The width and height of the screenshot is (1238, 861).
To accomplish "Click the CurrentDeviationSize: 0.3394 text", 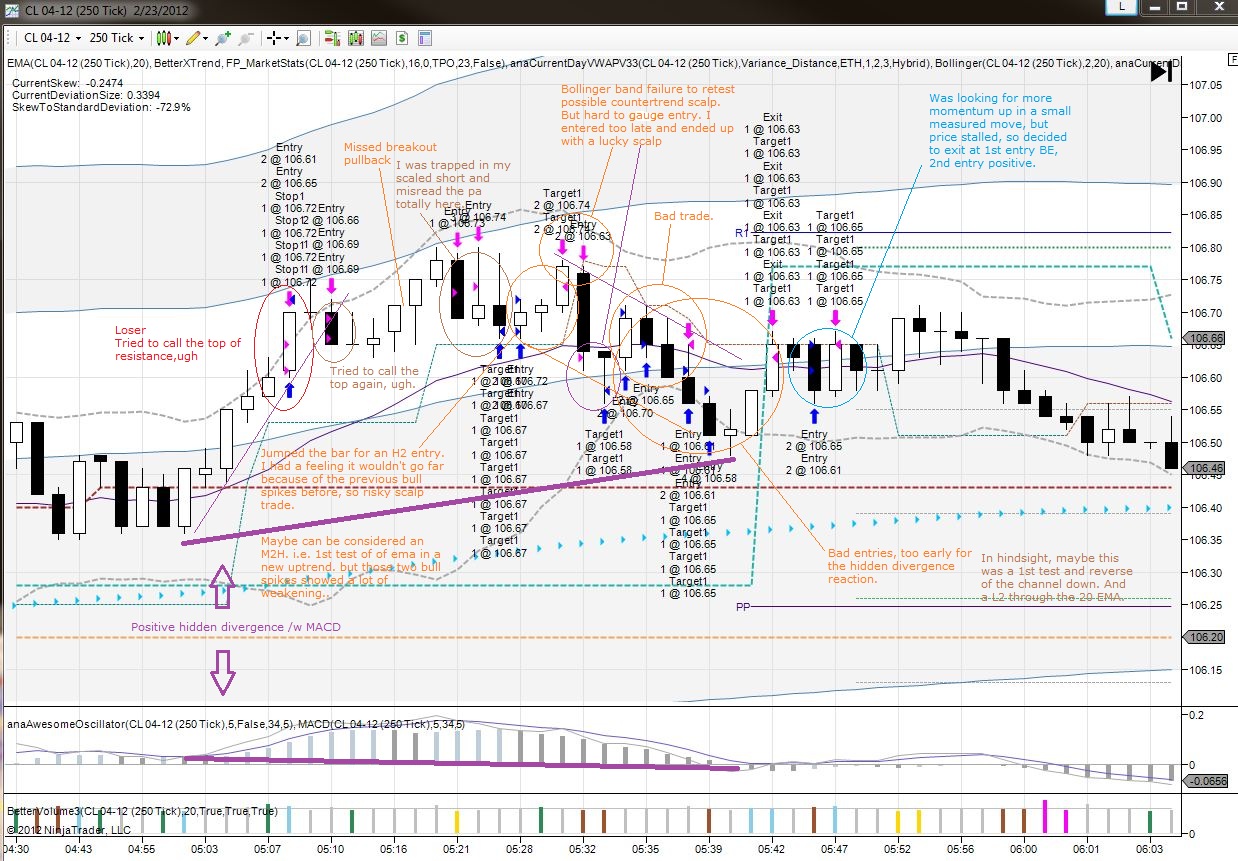I will [x=85, y=95].
